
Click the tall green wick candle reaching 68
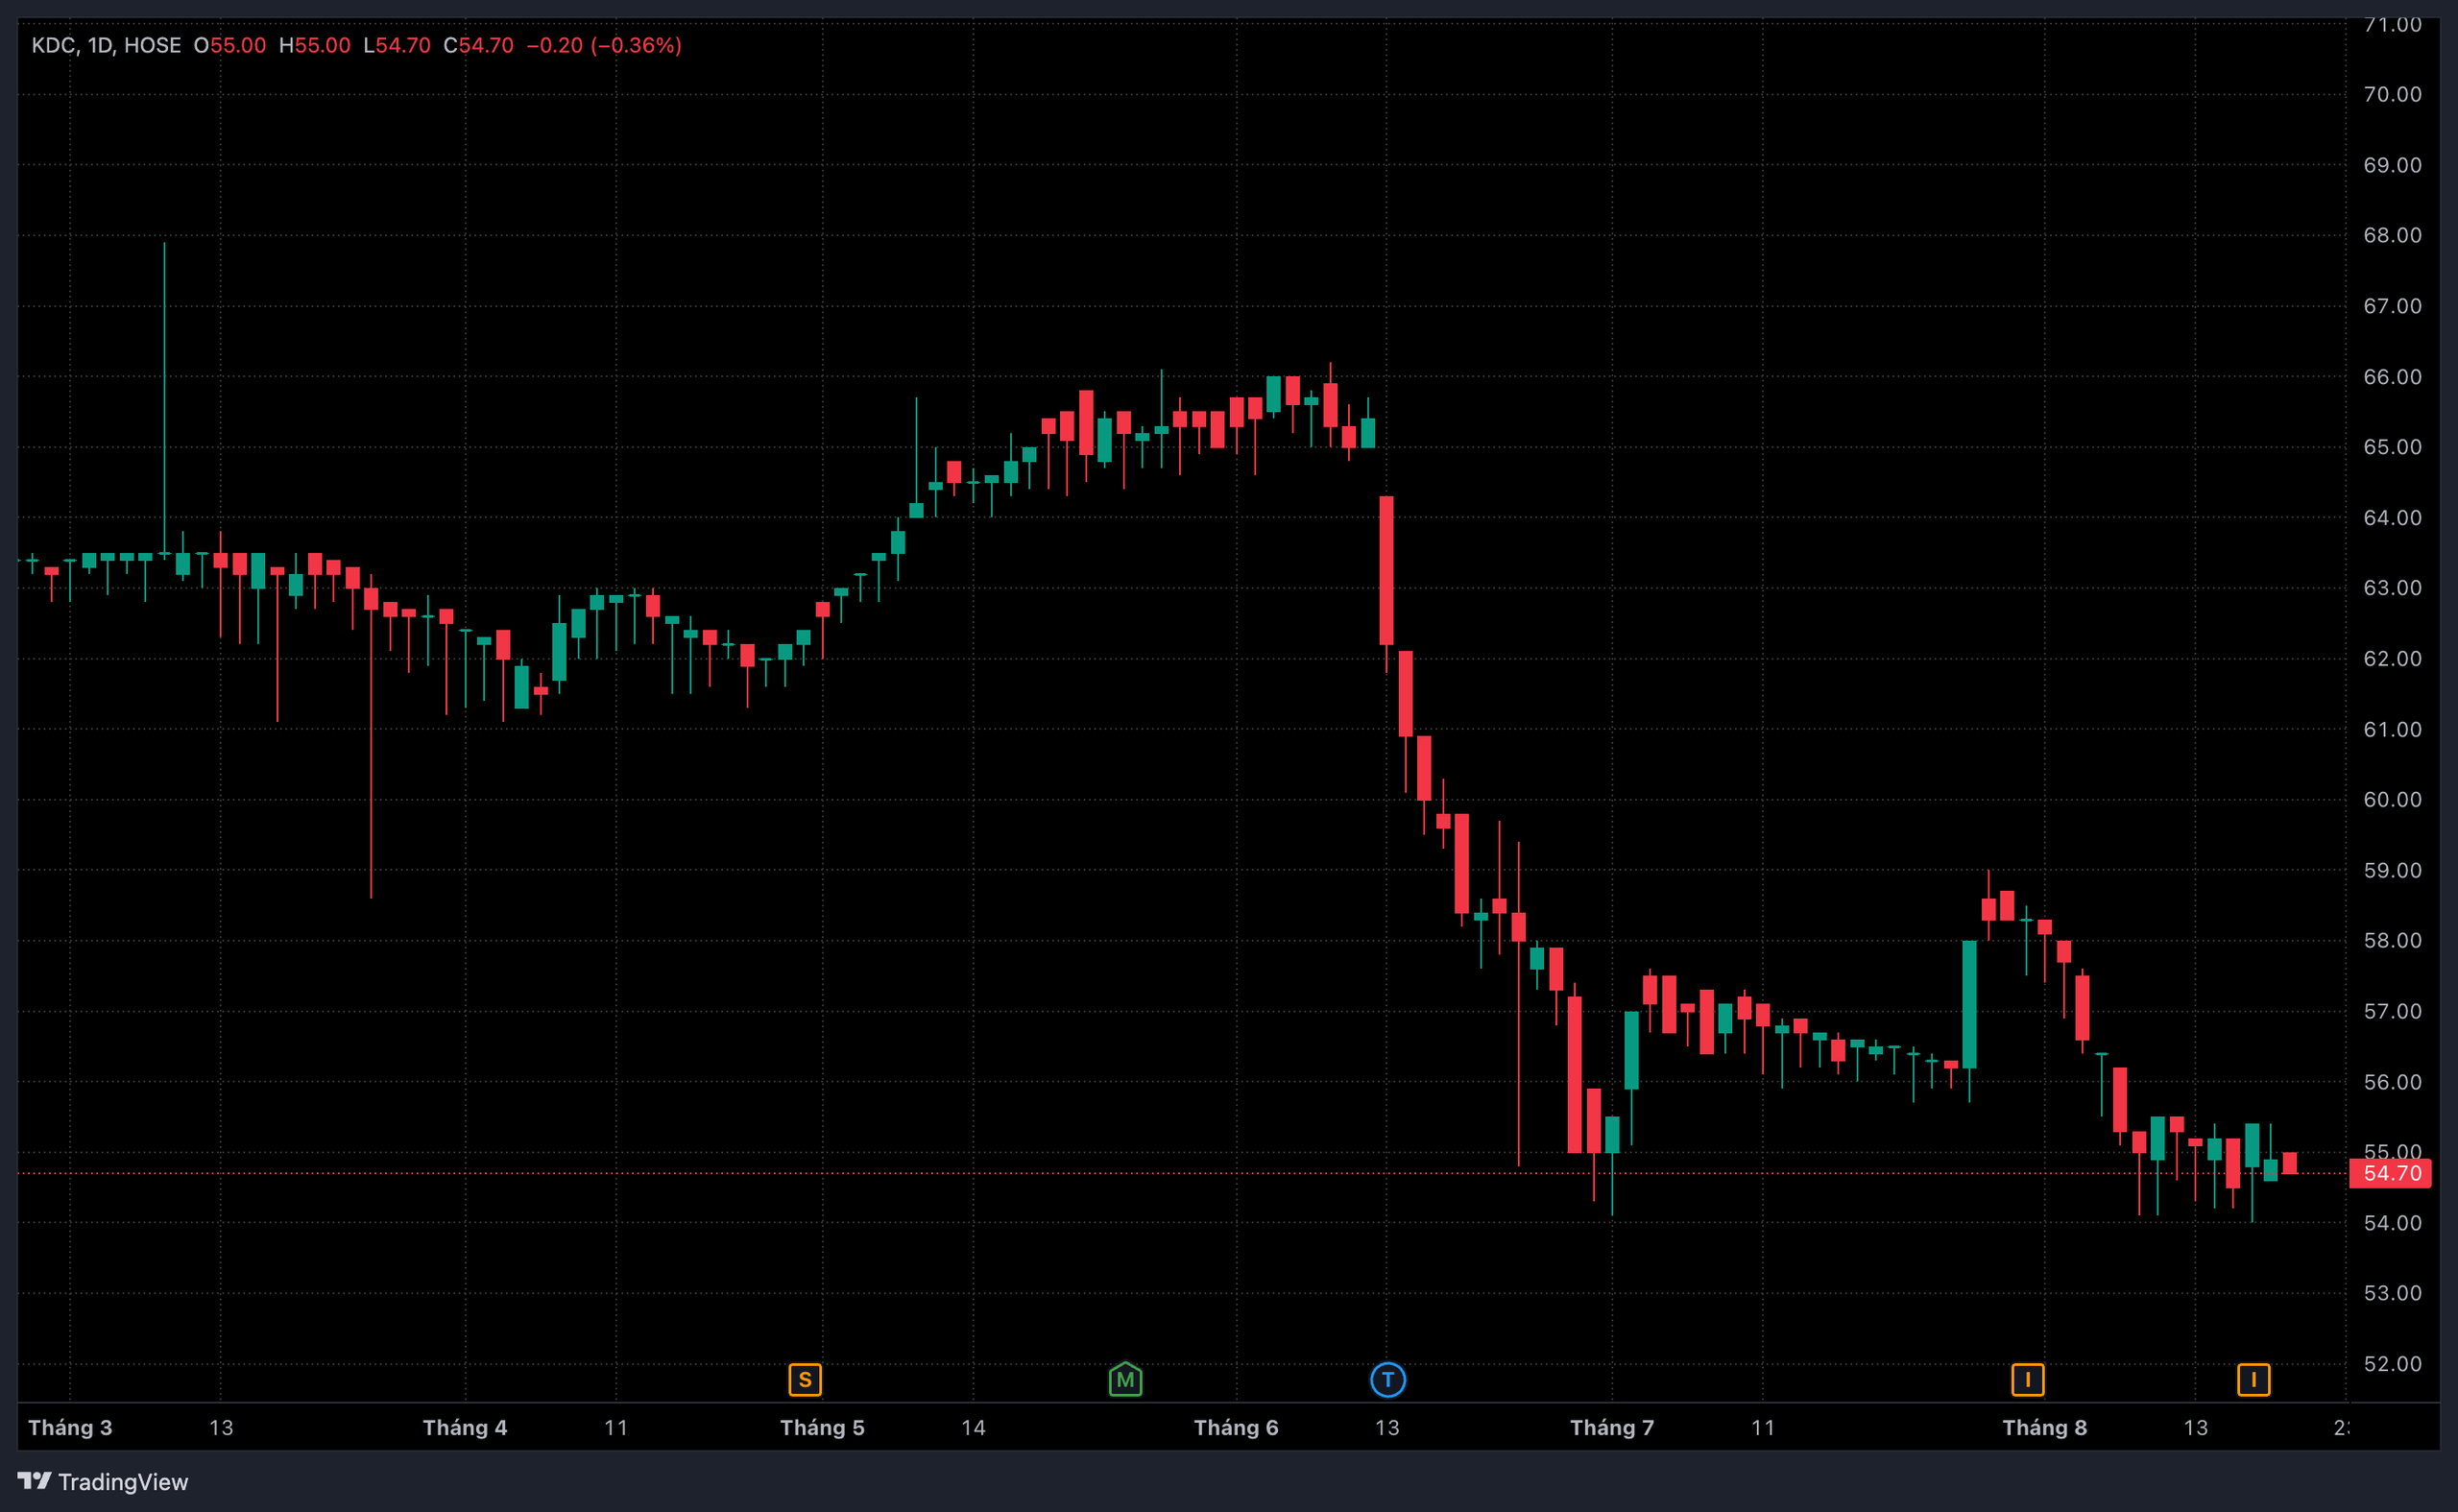click(164, 400)
